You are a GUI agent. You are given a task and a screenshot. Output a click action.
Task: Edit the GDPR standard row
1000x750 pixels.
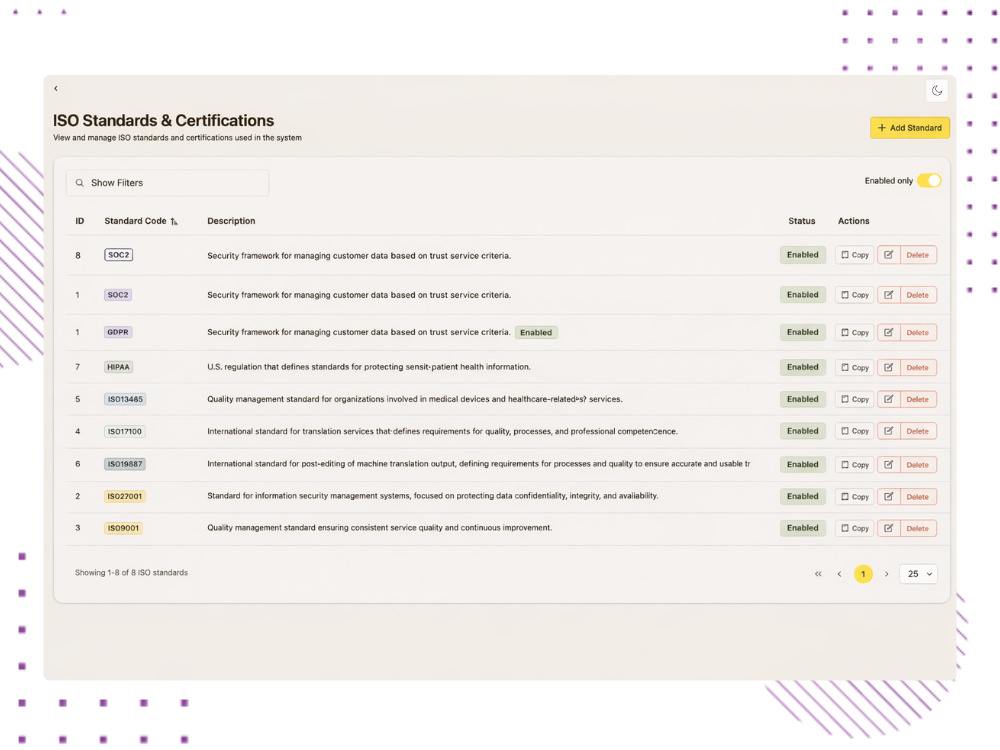888,333
